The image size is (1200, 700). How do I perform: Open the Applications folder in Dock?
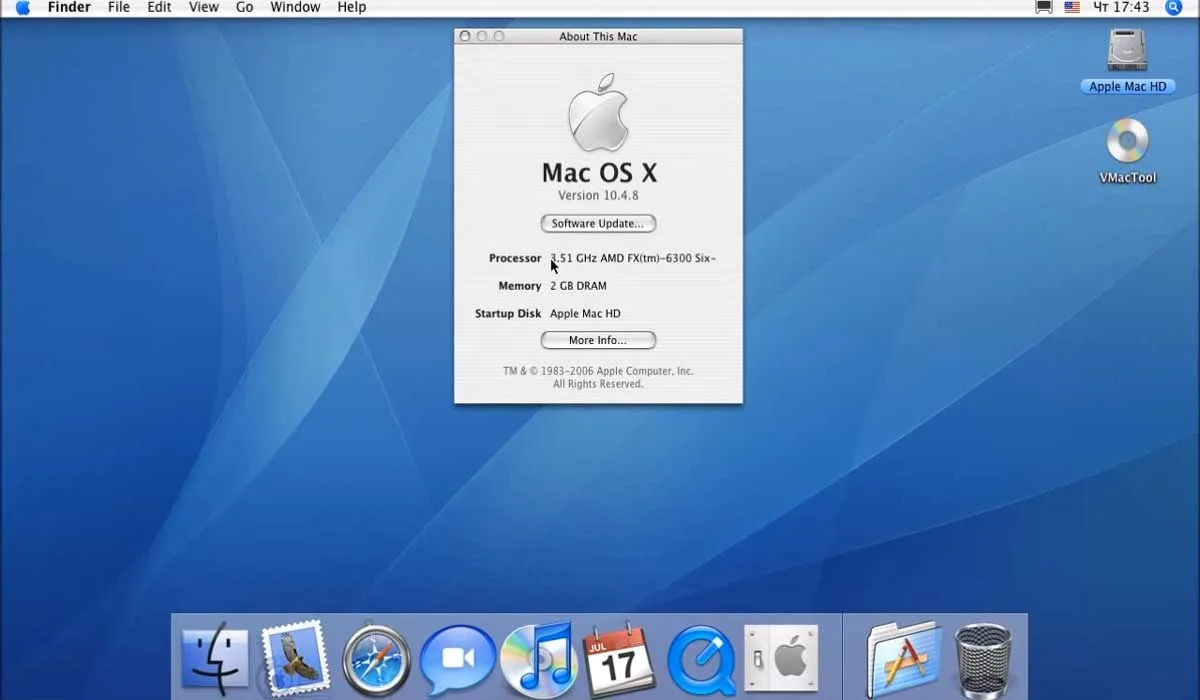904,660
